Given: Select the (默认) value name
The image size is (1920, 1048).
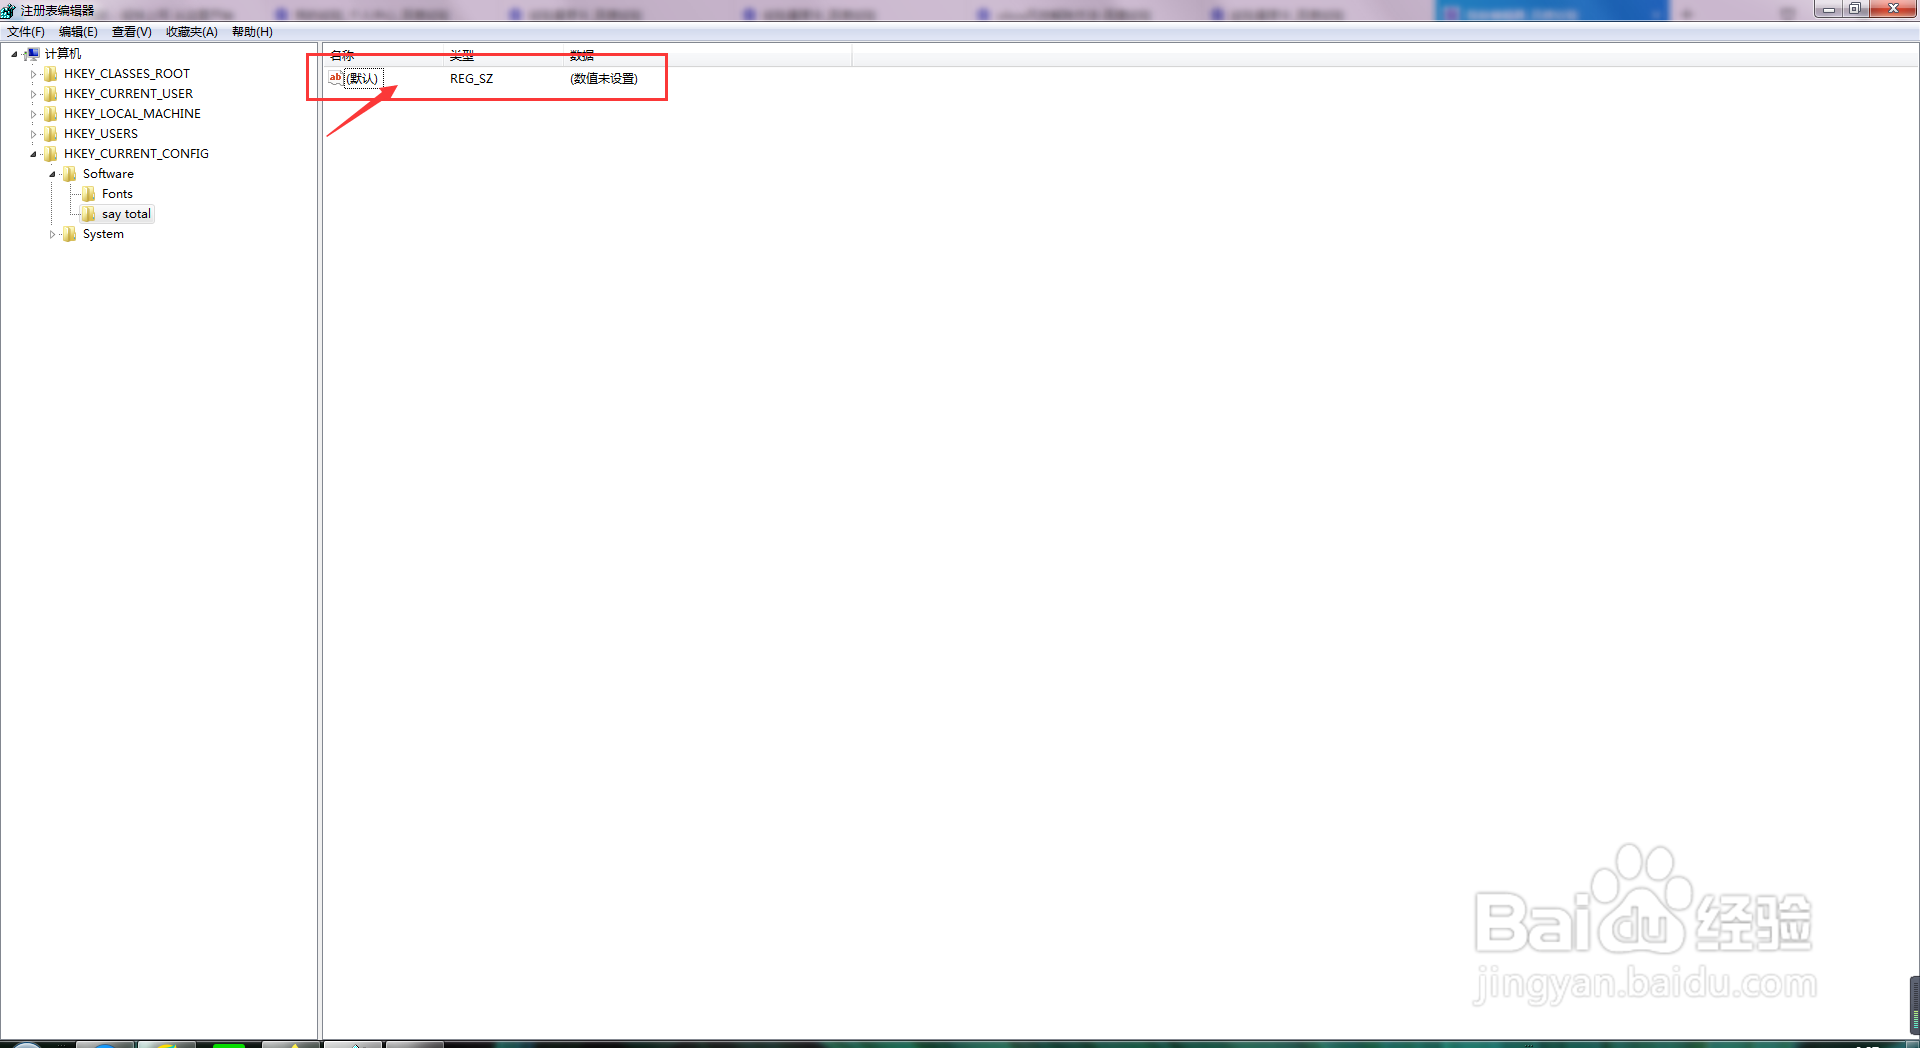Looking at the screenshot, I should (x=362, y=79).
